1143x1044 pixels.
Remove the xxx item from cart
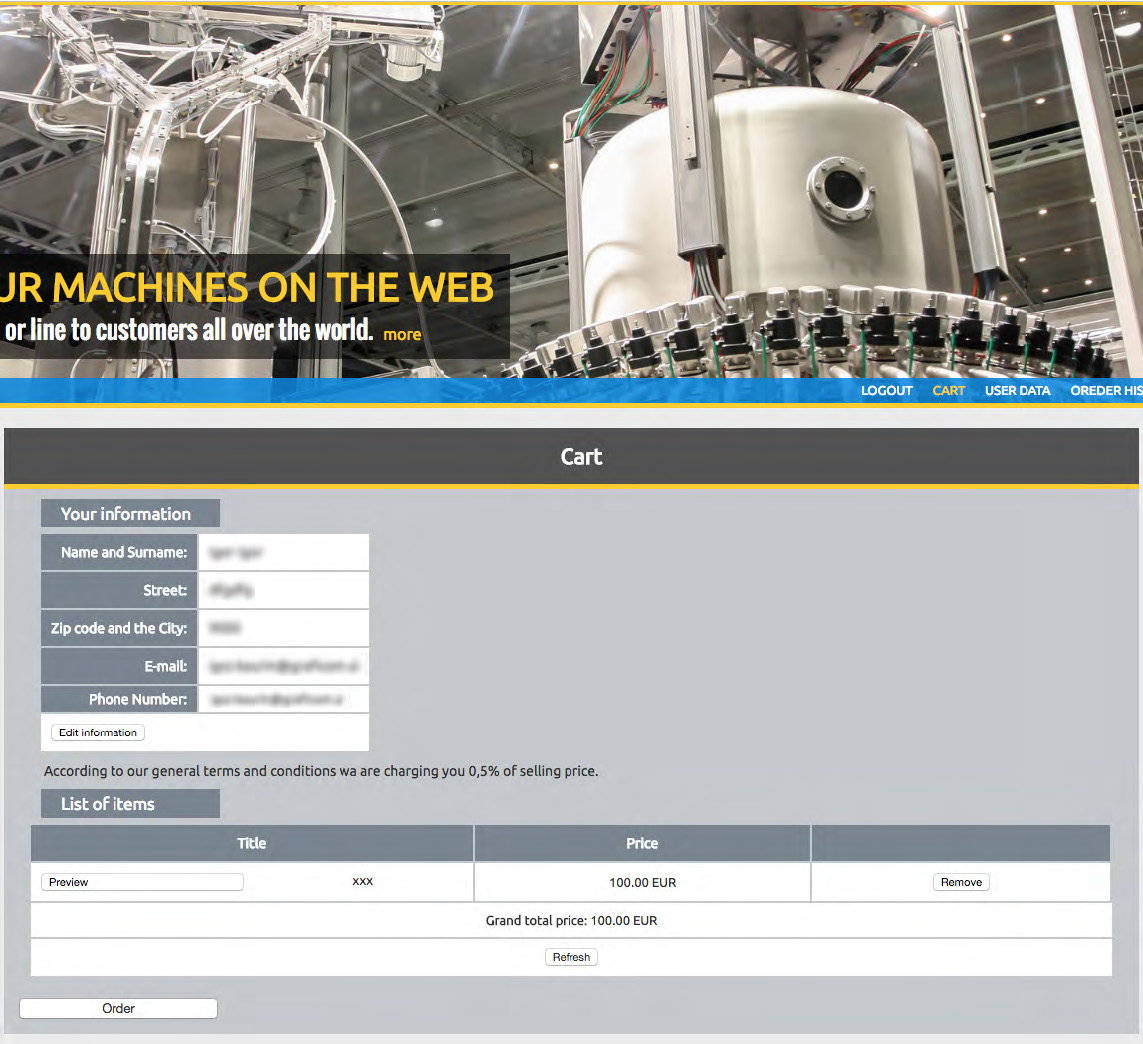click(x=961, y=882)
